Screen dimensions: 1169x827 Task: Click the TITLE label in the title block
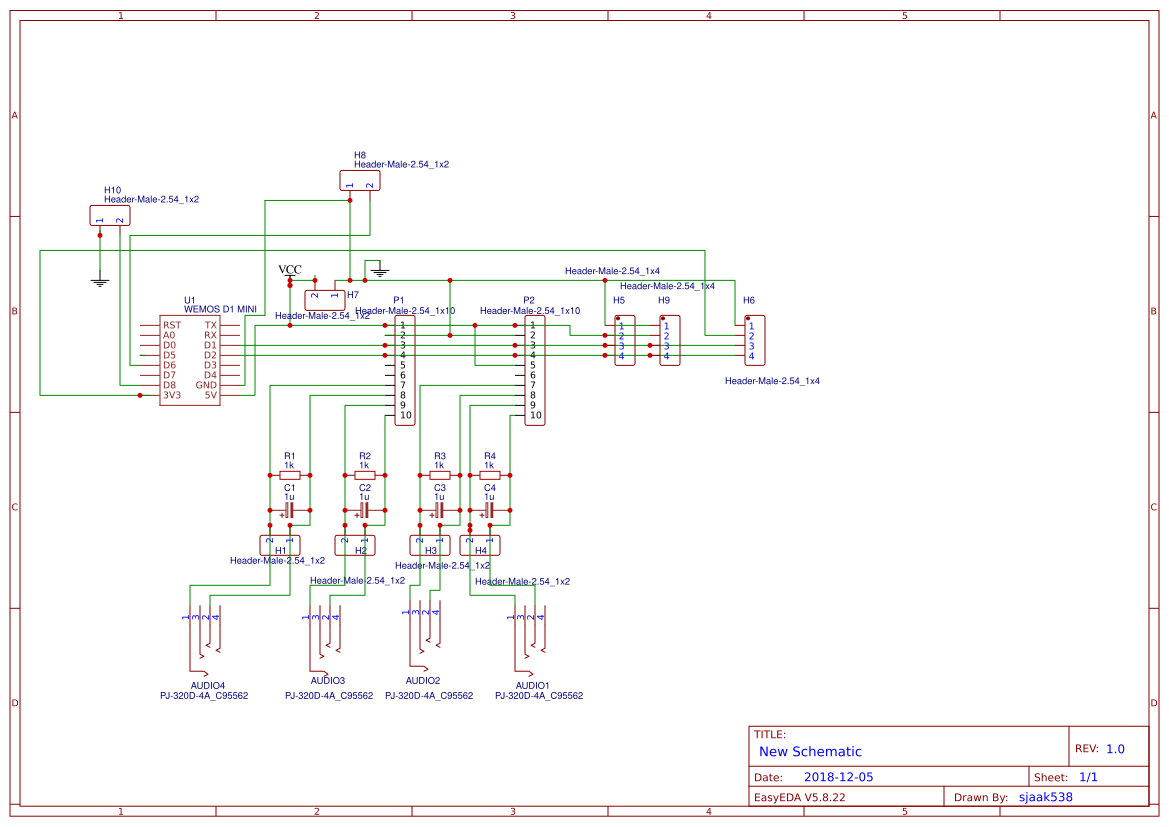point(772,732)
